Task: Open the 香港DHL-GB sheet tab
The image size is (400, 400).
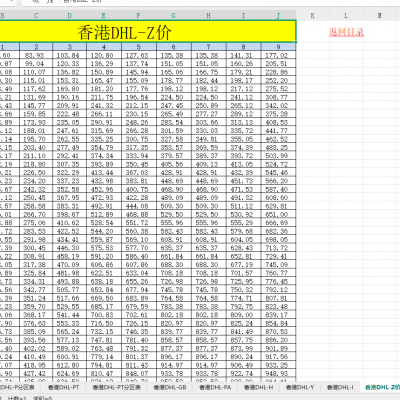Action: (x=170, y=387)
